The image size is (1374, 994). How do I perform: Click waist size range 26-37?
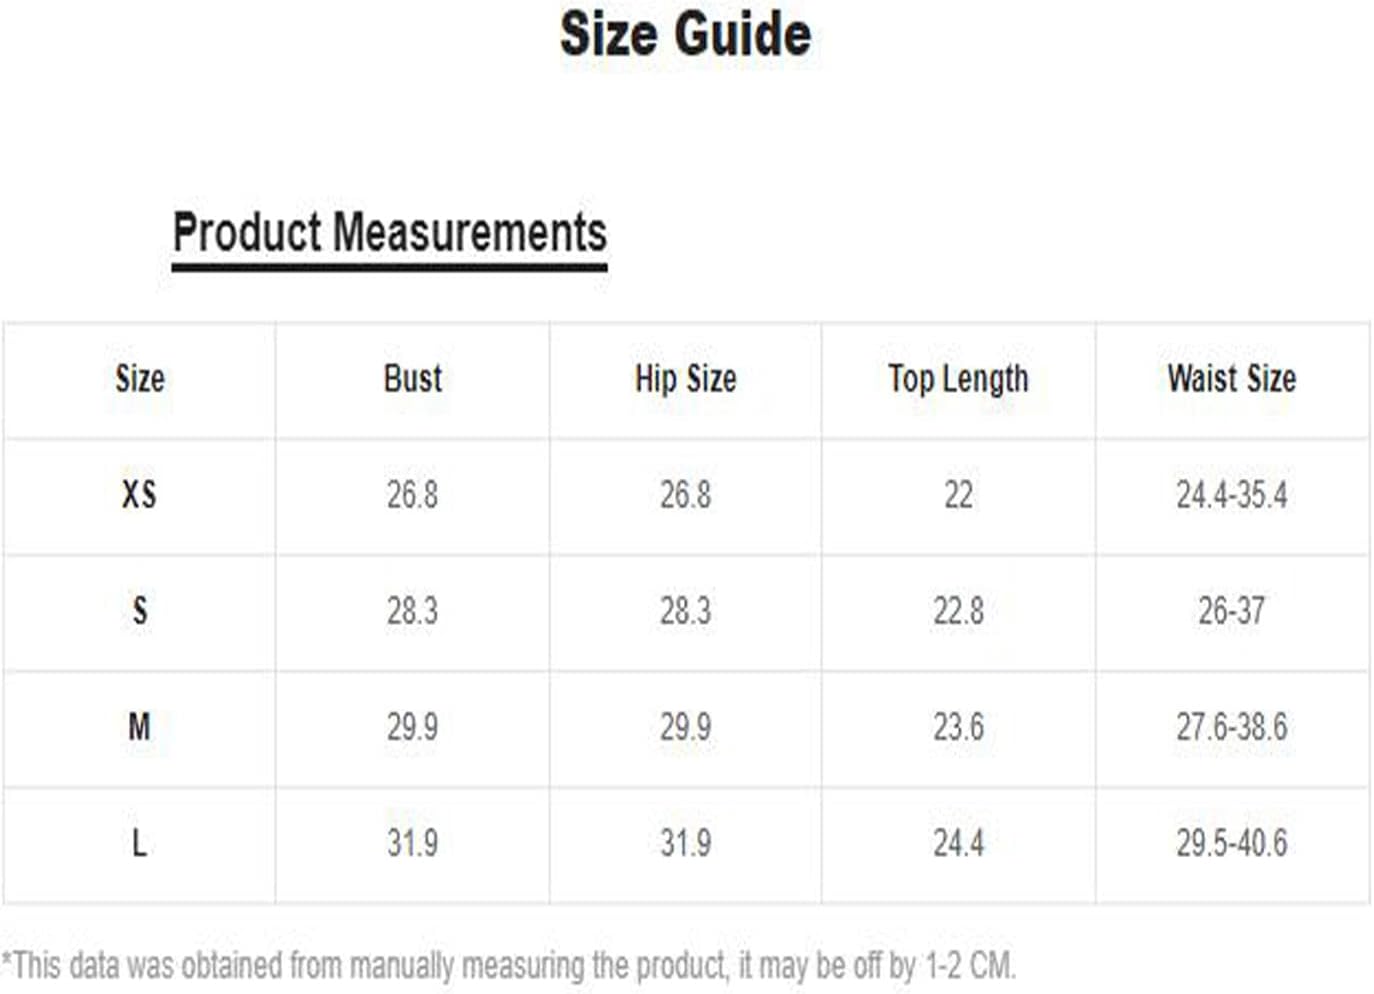1231,610
